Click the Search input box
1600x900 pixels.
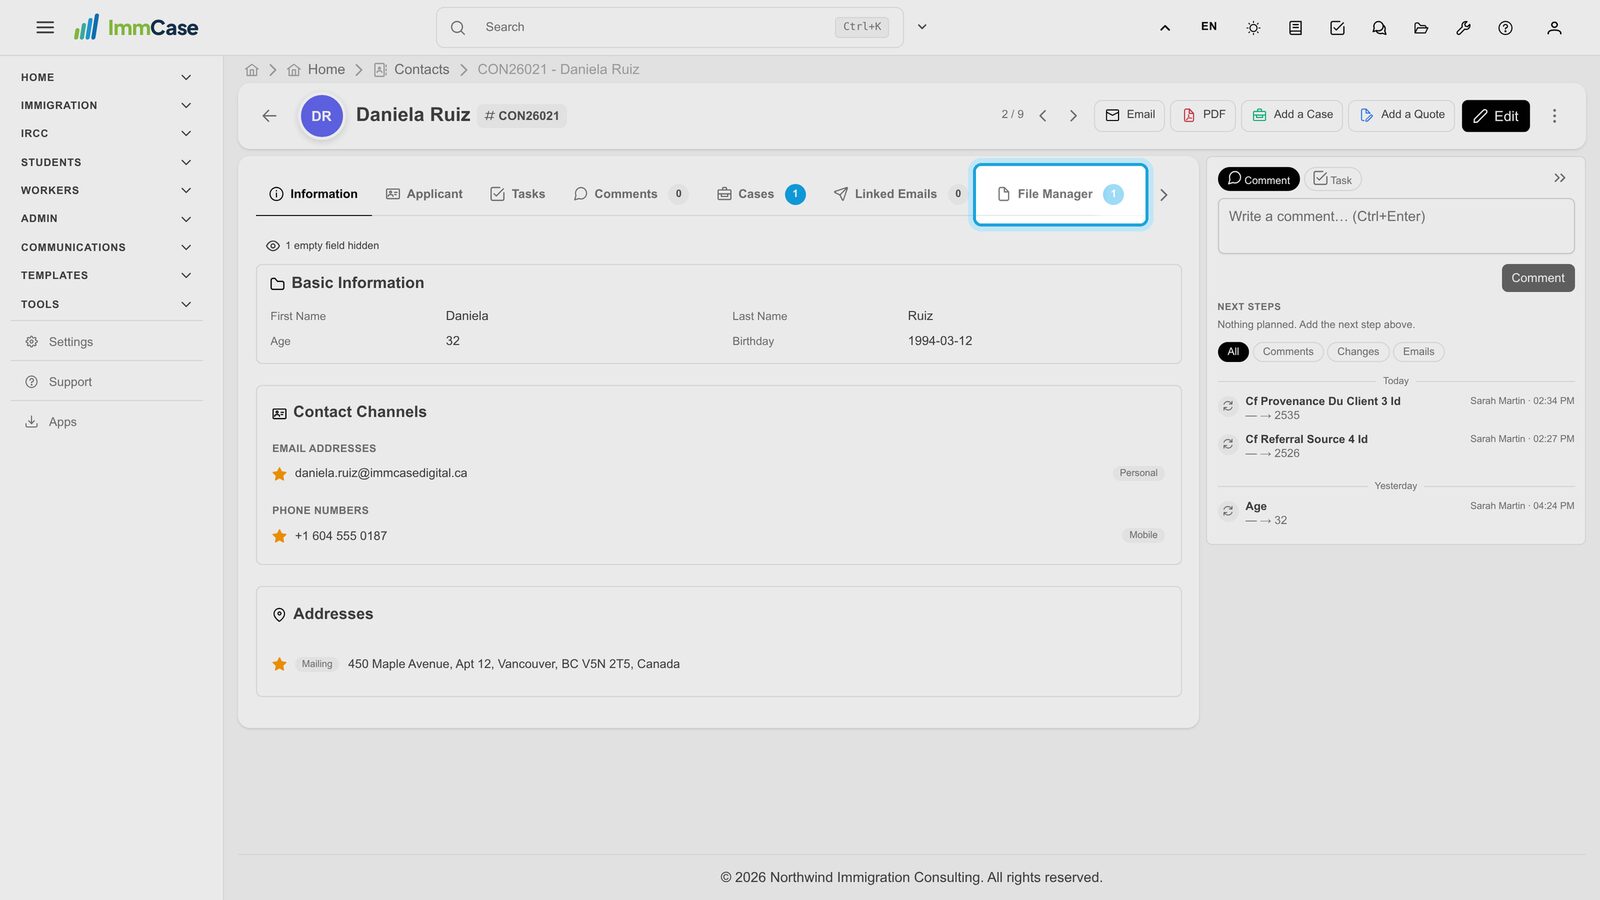pyautogui.click(x=669, y=27)
